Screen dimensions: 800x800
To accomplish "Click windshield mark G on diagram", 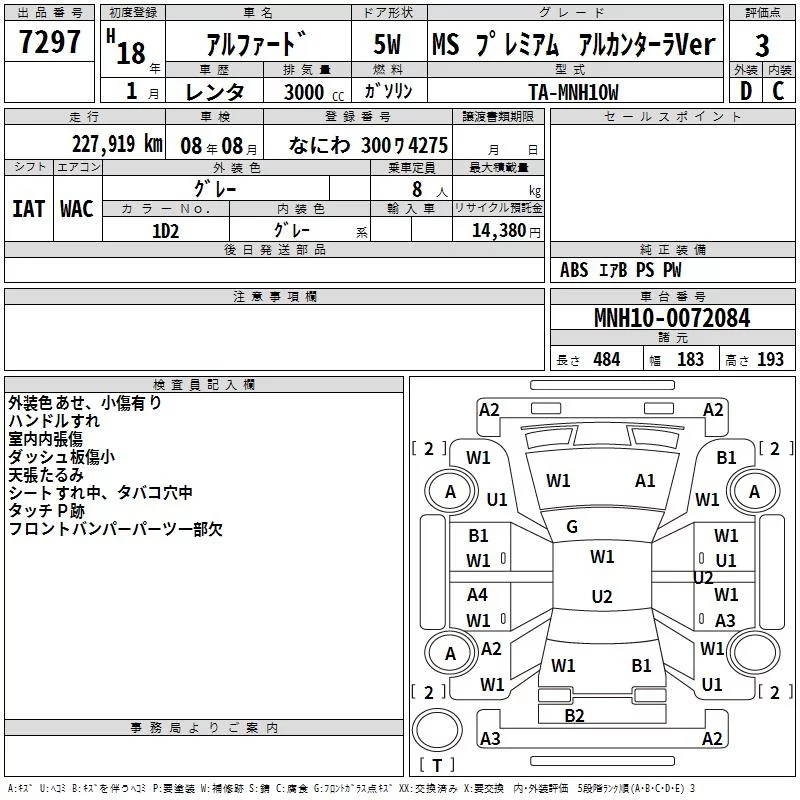I will 572,527.
